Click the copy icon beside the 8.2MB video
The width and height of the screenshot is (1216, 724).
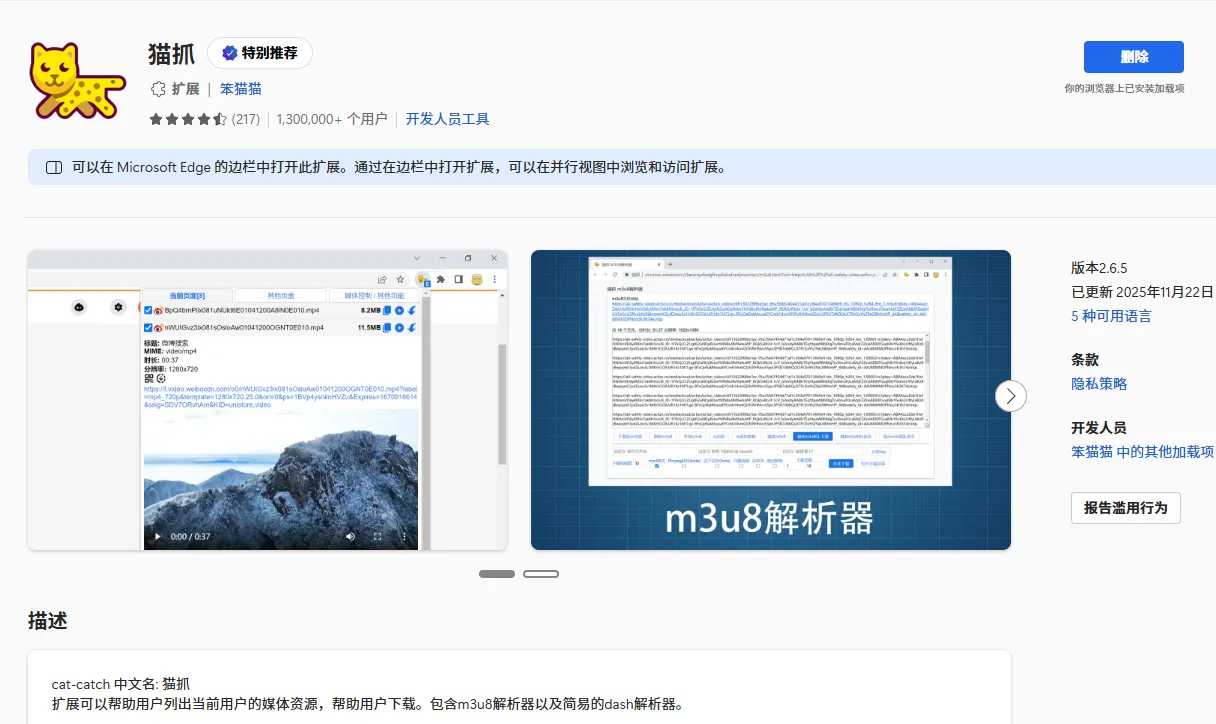click(x=386, y=310)
